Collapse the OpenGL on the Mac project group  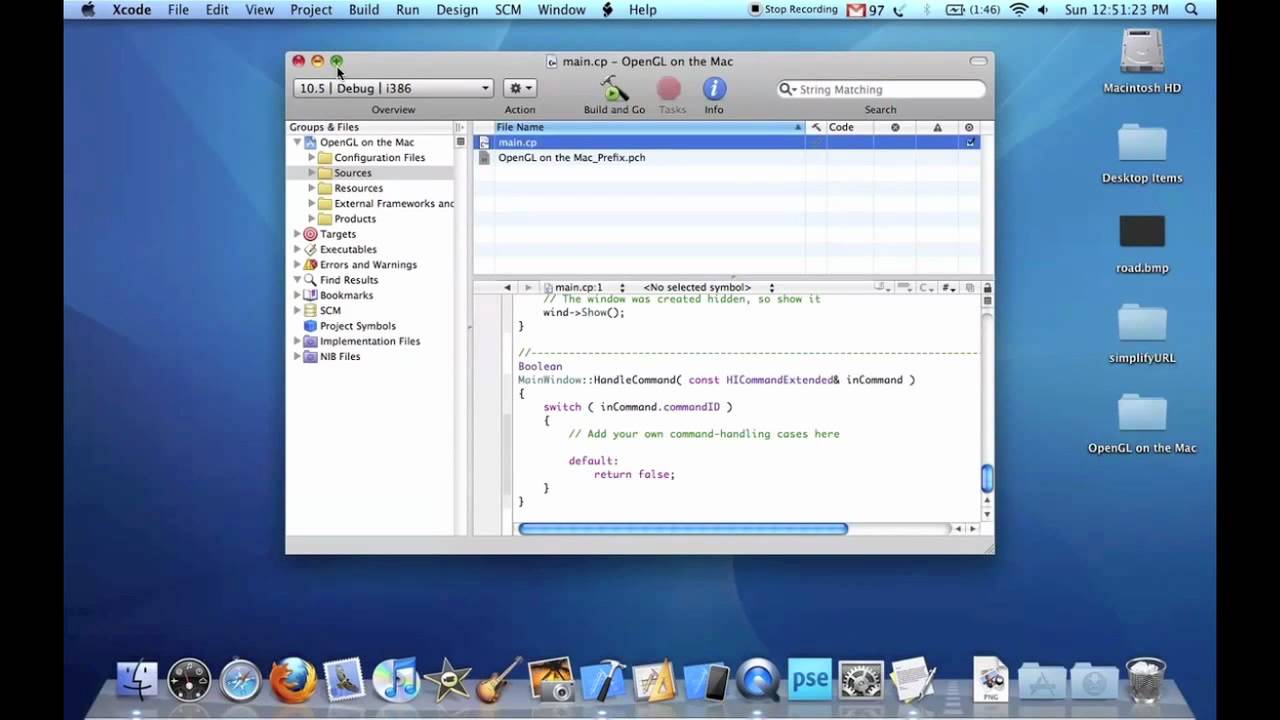pyautogui.click(x=297, y=142)
